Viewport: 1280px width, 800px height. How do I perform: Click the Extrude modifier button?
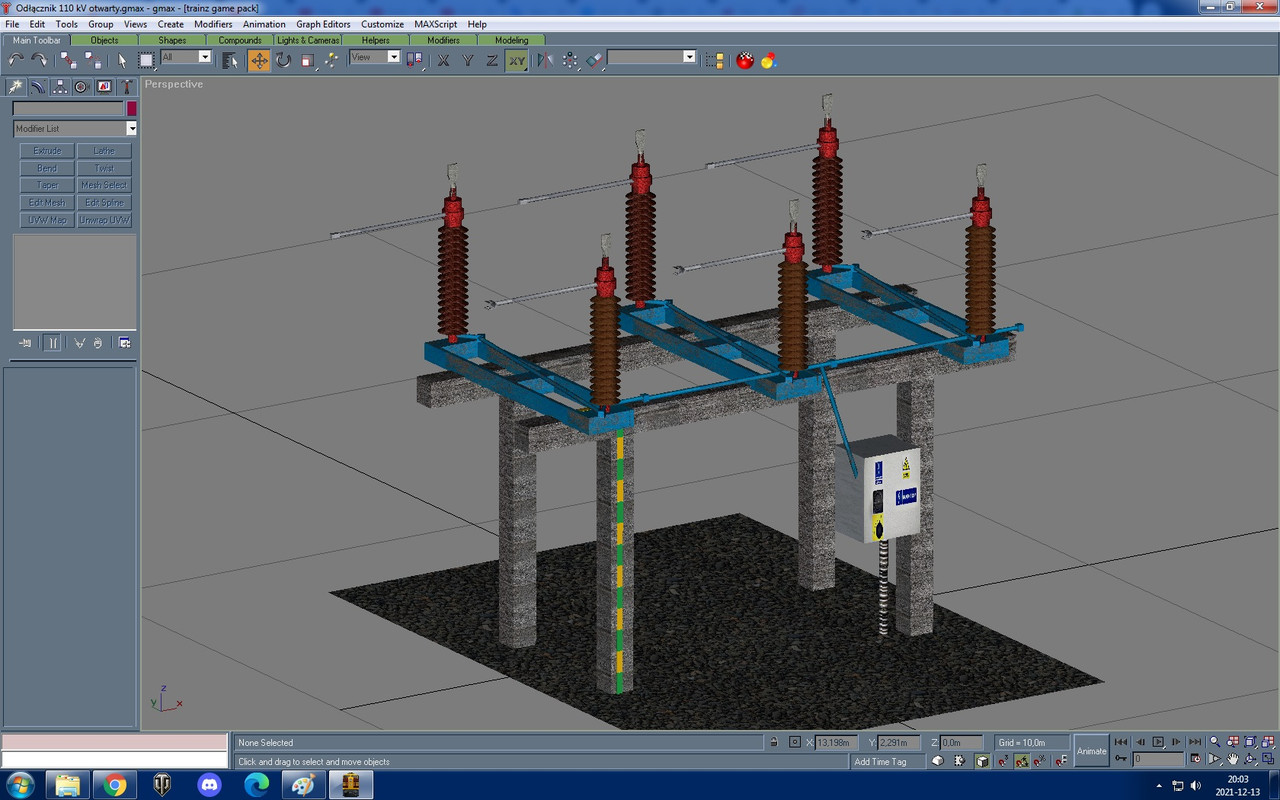tap(47, 151)
